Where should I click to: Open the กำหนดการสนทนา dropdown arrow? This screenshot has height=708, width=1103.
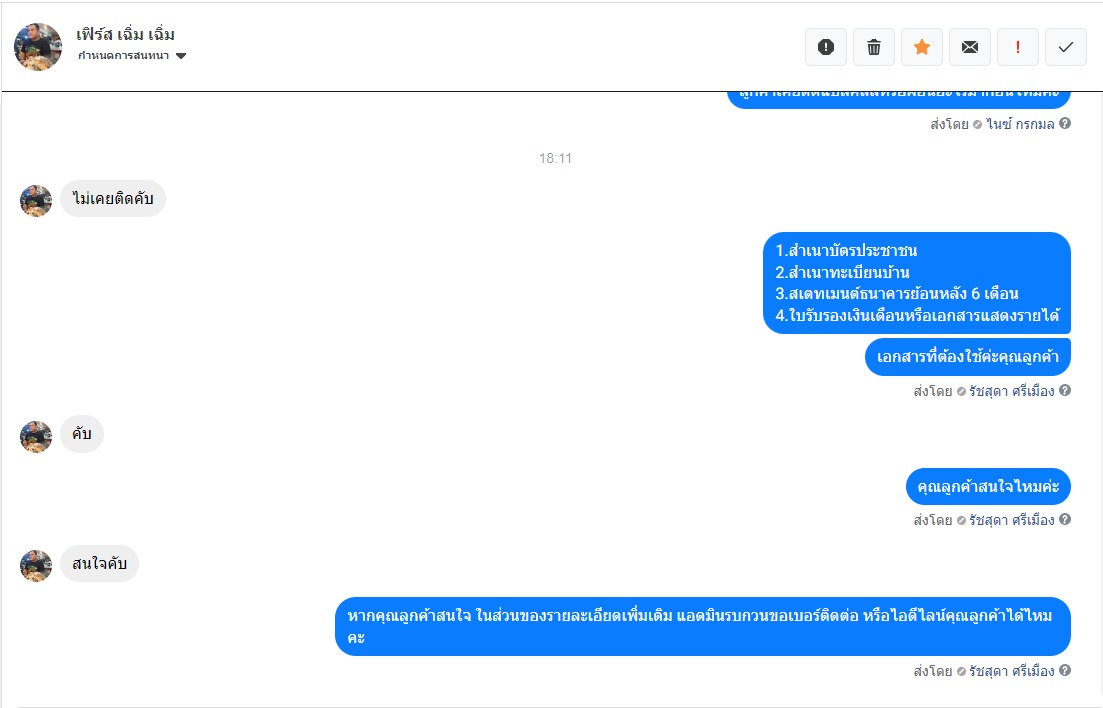click(181, 56)
